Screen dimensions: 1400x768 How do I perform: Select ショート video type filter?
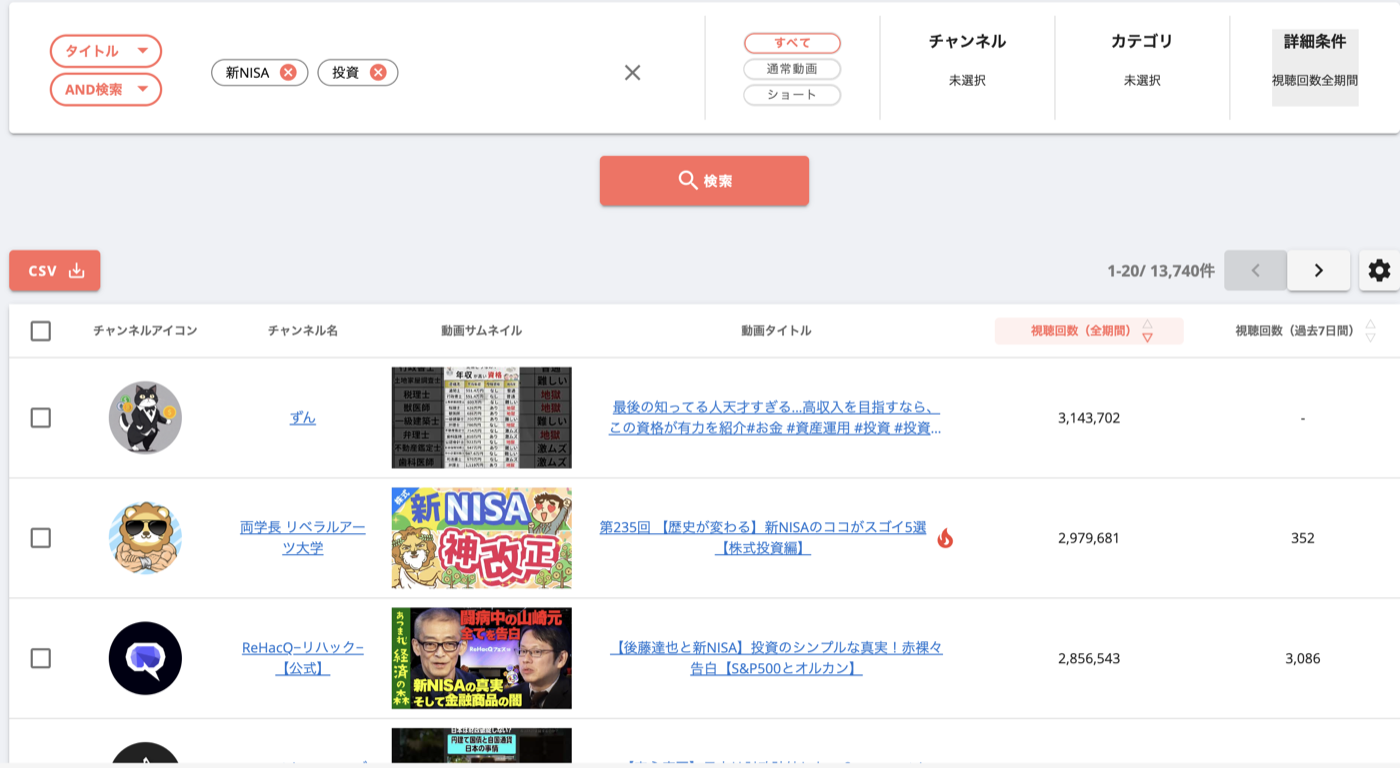click(x=792, y=95)
